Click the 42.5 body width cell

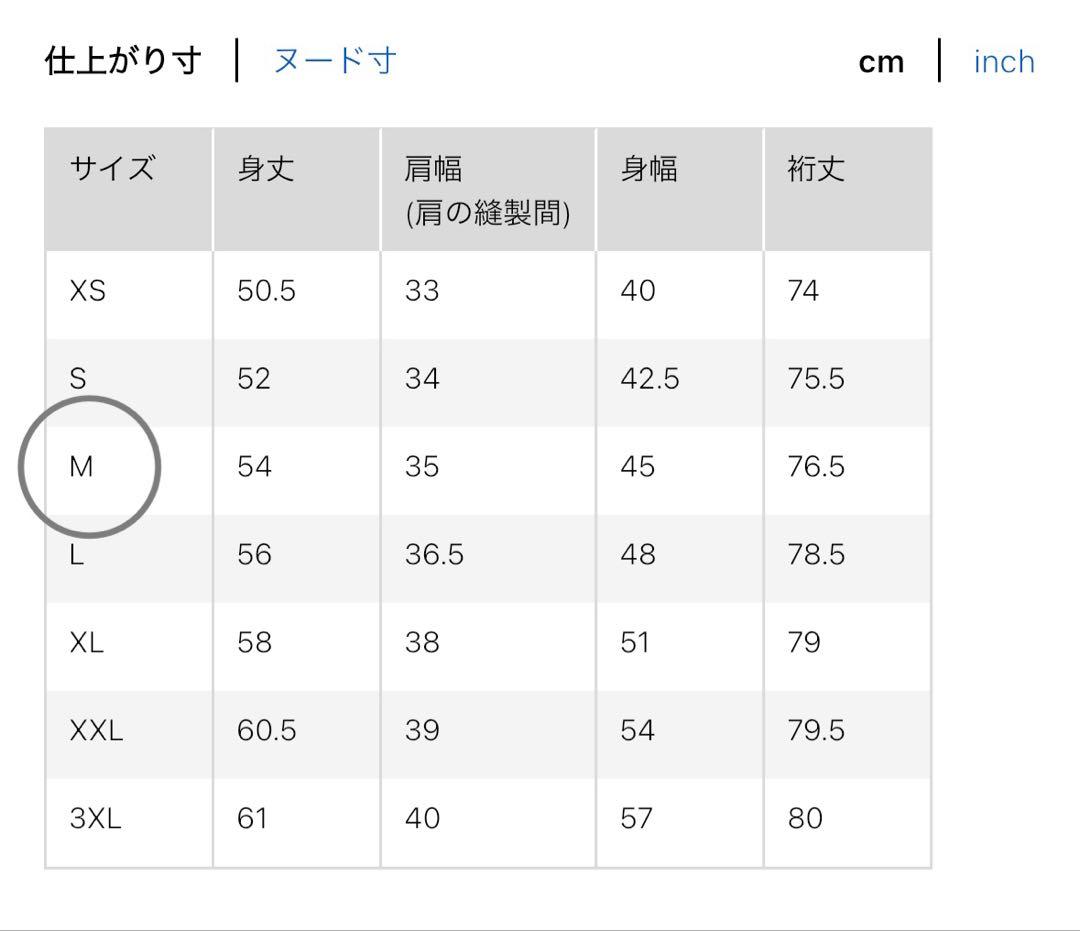point(650,379)
